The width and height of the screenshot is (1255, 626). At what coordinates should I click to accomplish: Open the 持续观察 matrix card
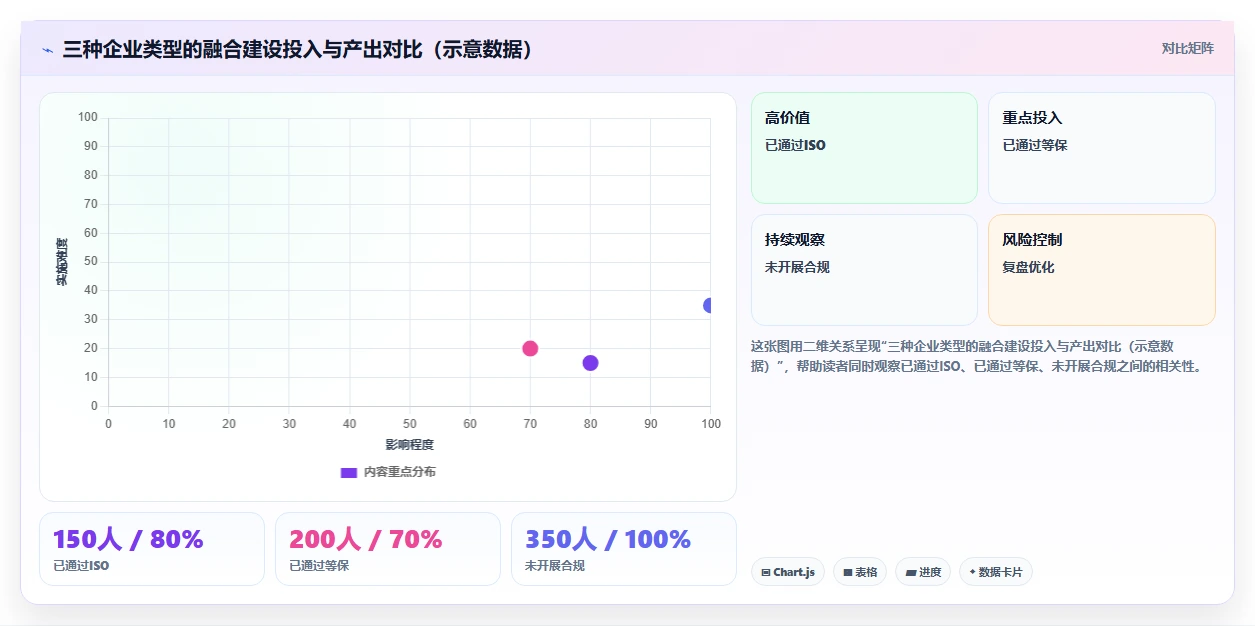(864, 270)
